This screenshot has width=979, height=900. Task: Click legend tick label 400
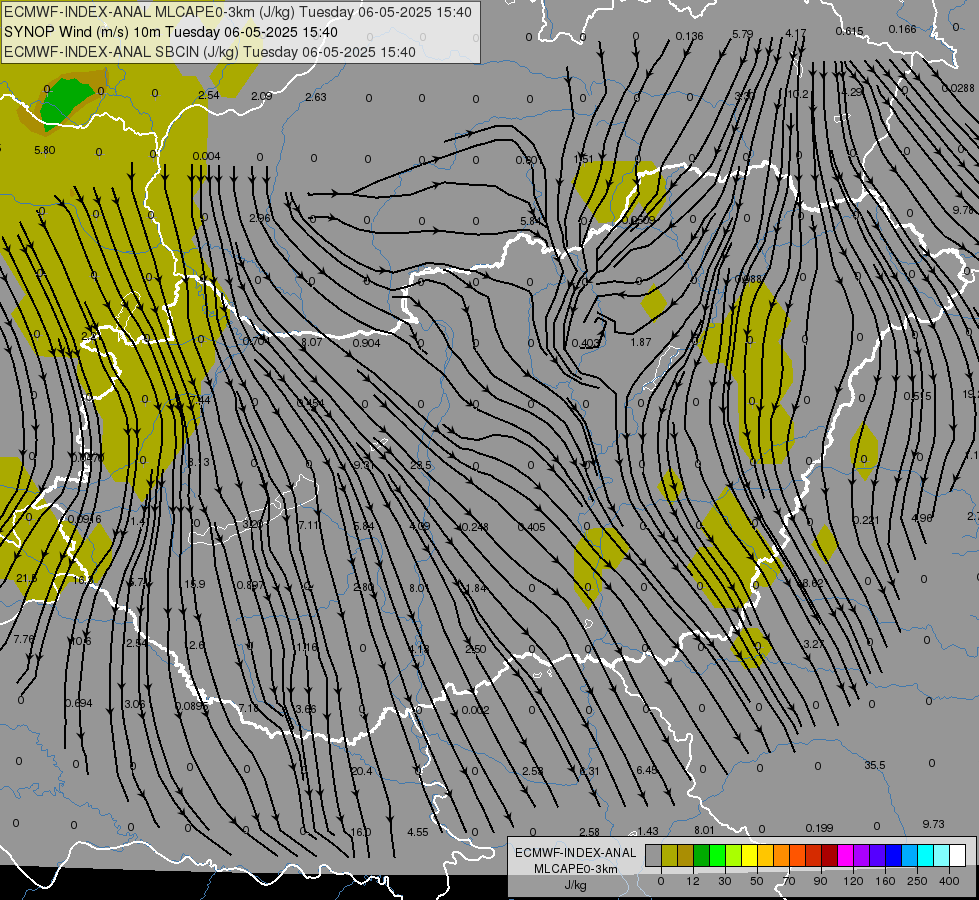[x=949, y=881]
